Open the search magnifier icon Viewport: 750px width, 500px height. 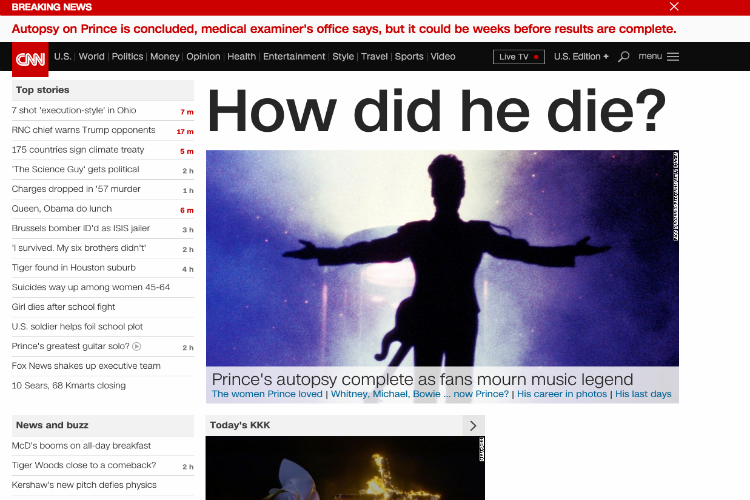[624, 57]
